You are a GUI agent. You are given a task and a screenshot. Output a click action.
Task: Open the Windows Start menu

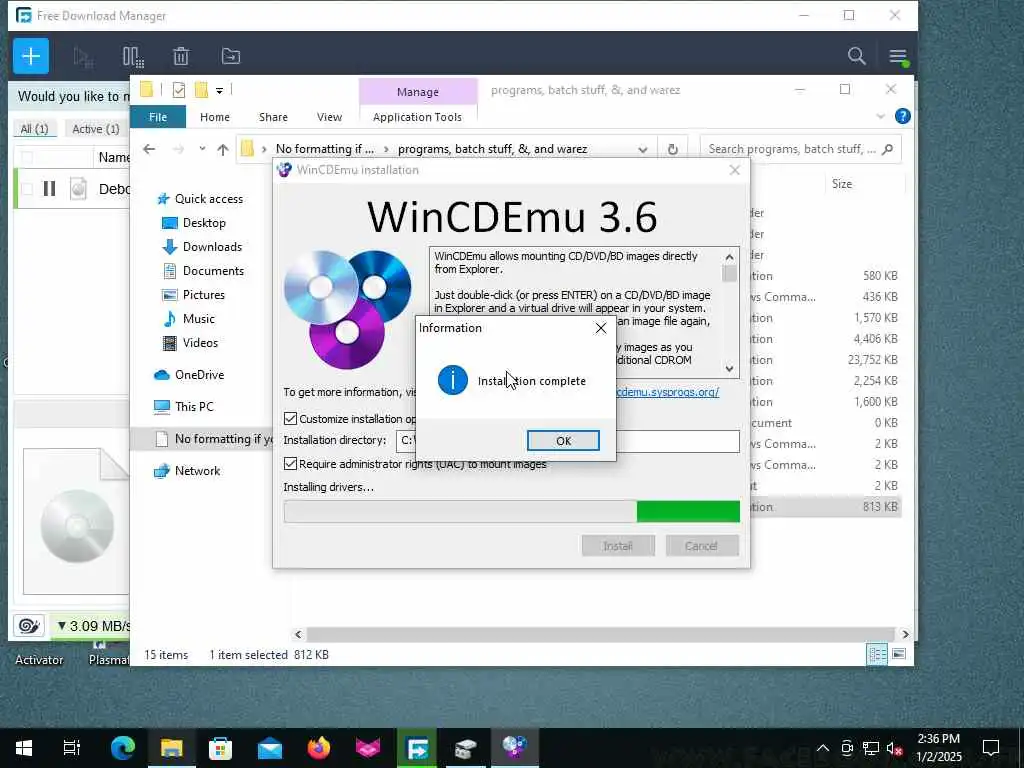tap(24, 748)
